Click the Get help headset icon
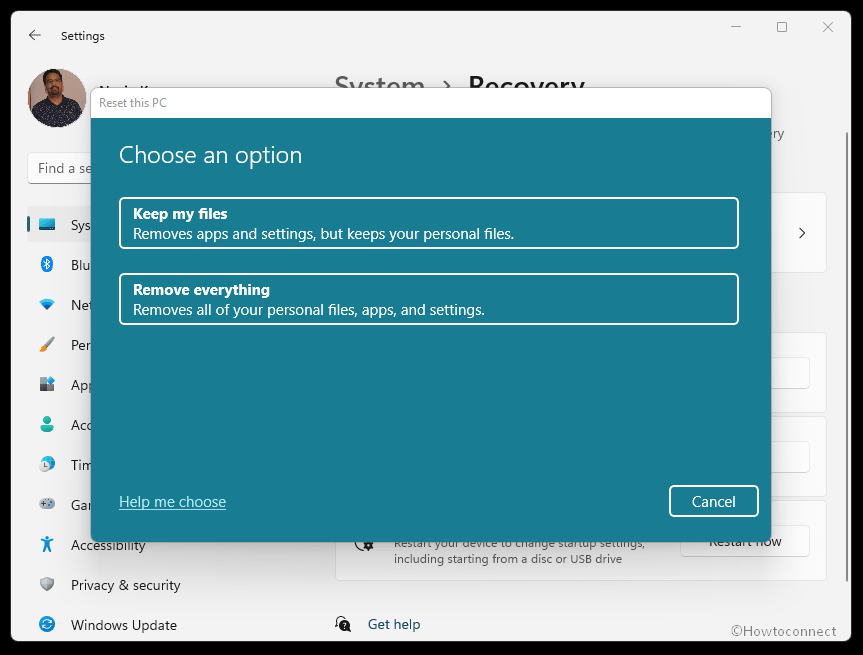 (343, 624)
